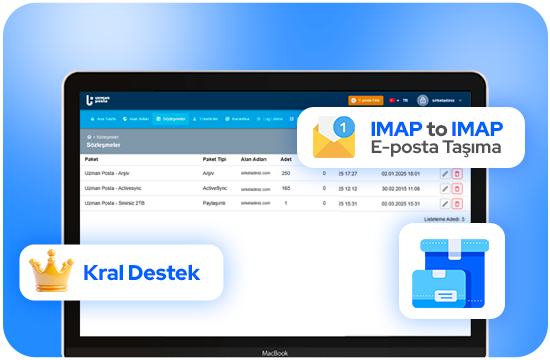Edit the Uzman Posta - Sınırsız 2TB row

445,204
